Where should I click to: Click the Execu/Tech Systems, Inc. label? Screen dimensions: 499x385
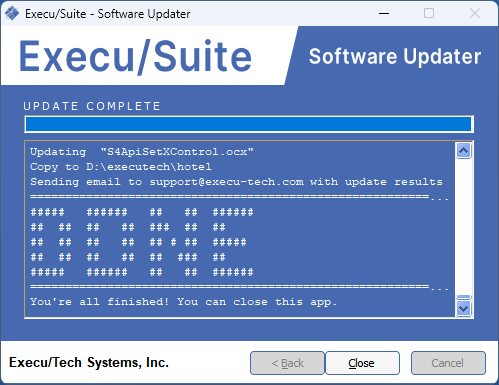[89, 362]
